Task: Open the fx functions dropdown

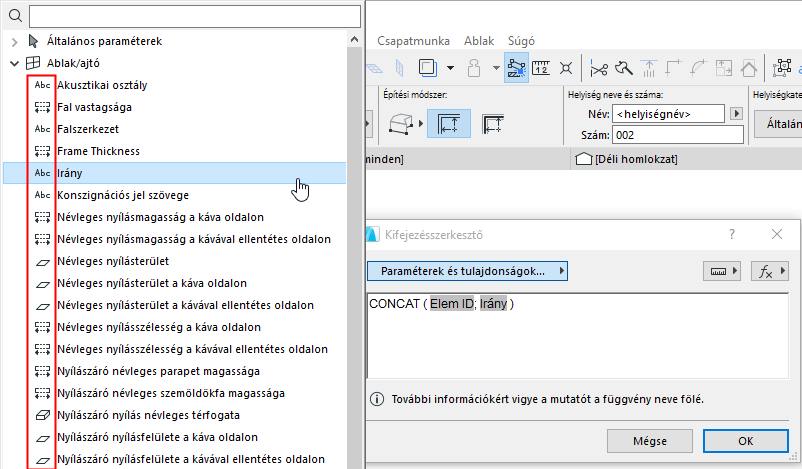Action: (770, 271)
